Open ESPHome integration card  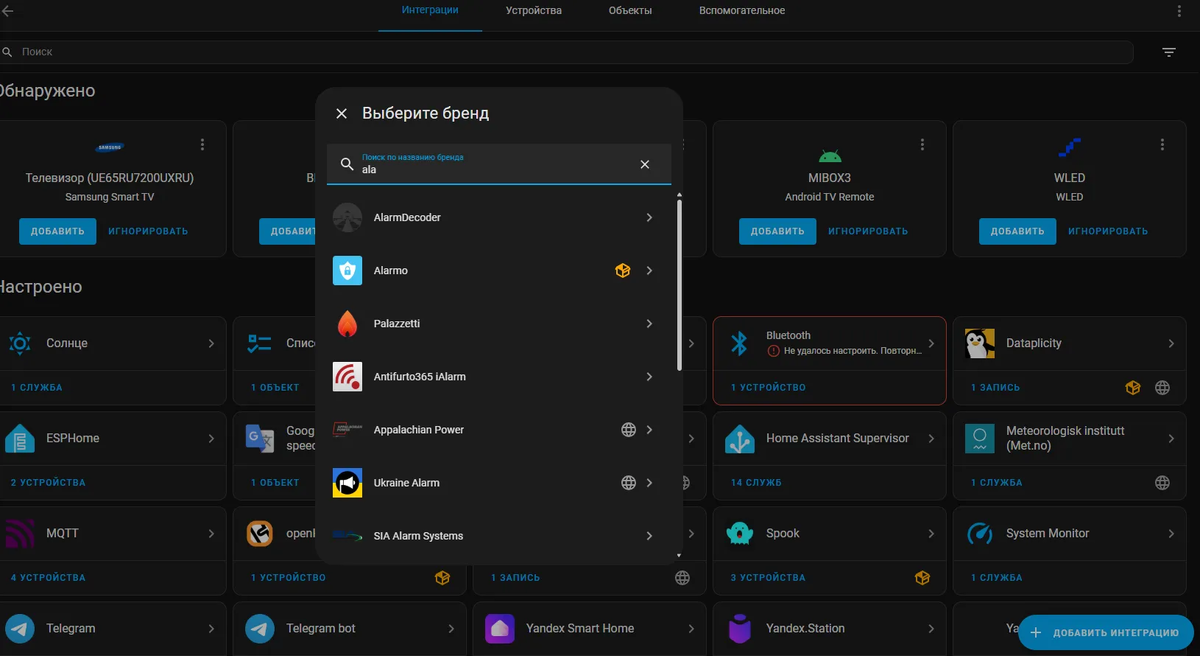point(113,438)
